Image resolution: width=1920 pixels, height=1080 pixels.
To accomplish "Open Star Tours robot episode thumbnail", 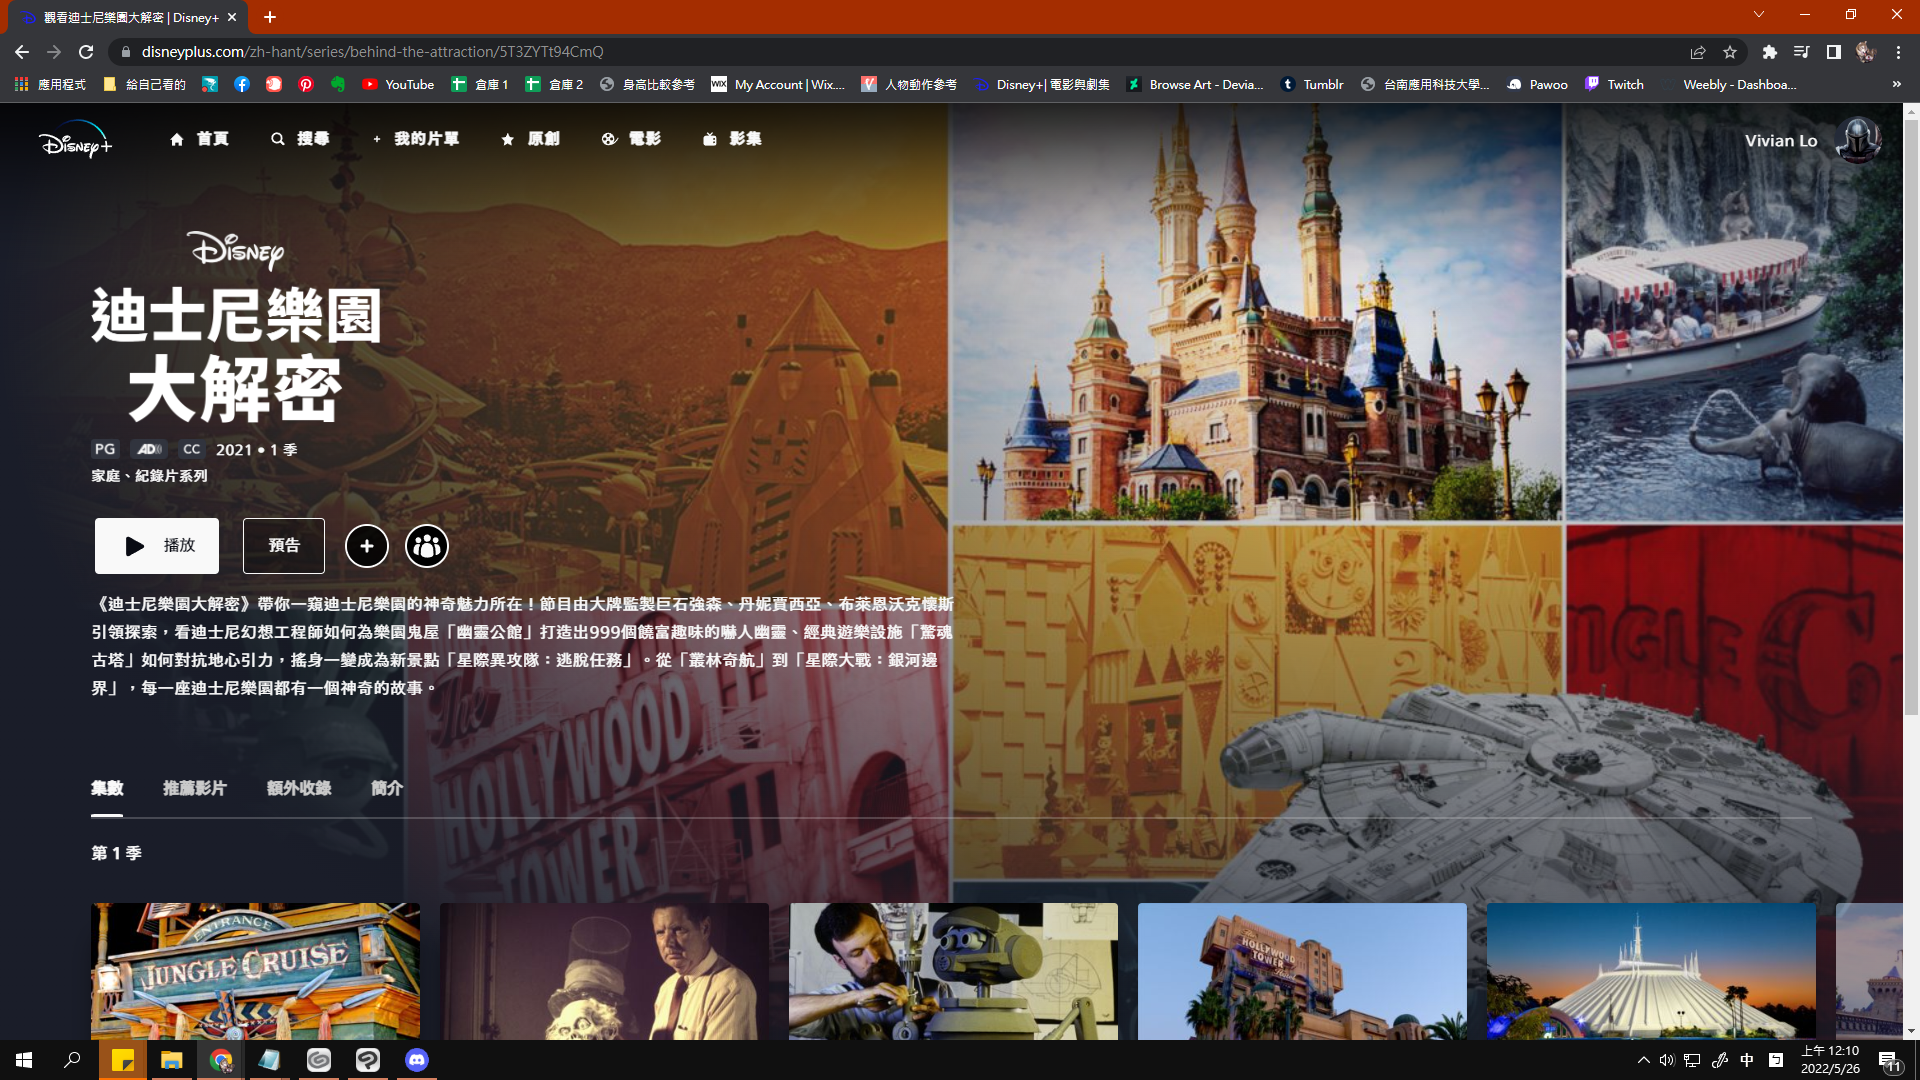I will pos(953,971).
